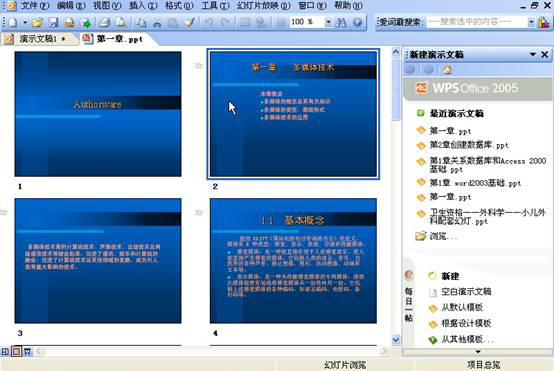Open Print Preview from the toolbar

click(121, 23)
